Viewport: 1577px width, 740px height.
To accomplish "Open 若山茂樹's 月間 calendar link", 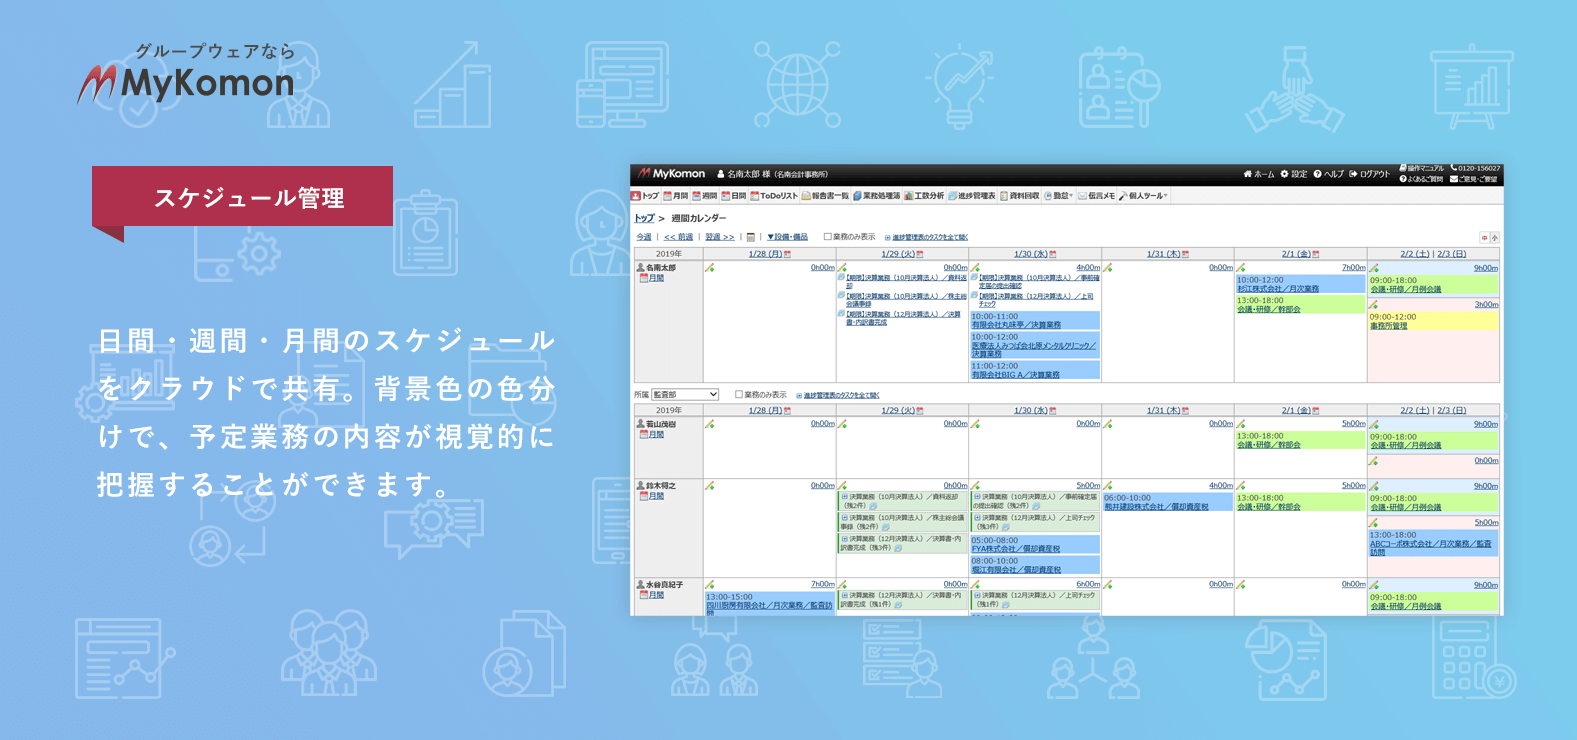I will coord(656,434).
